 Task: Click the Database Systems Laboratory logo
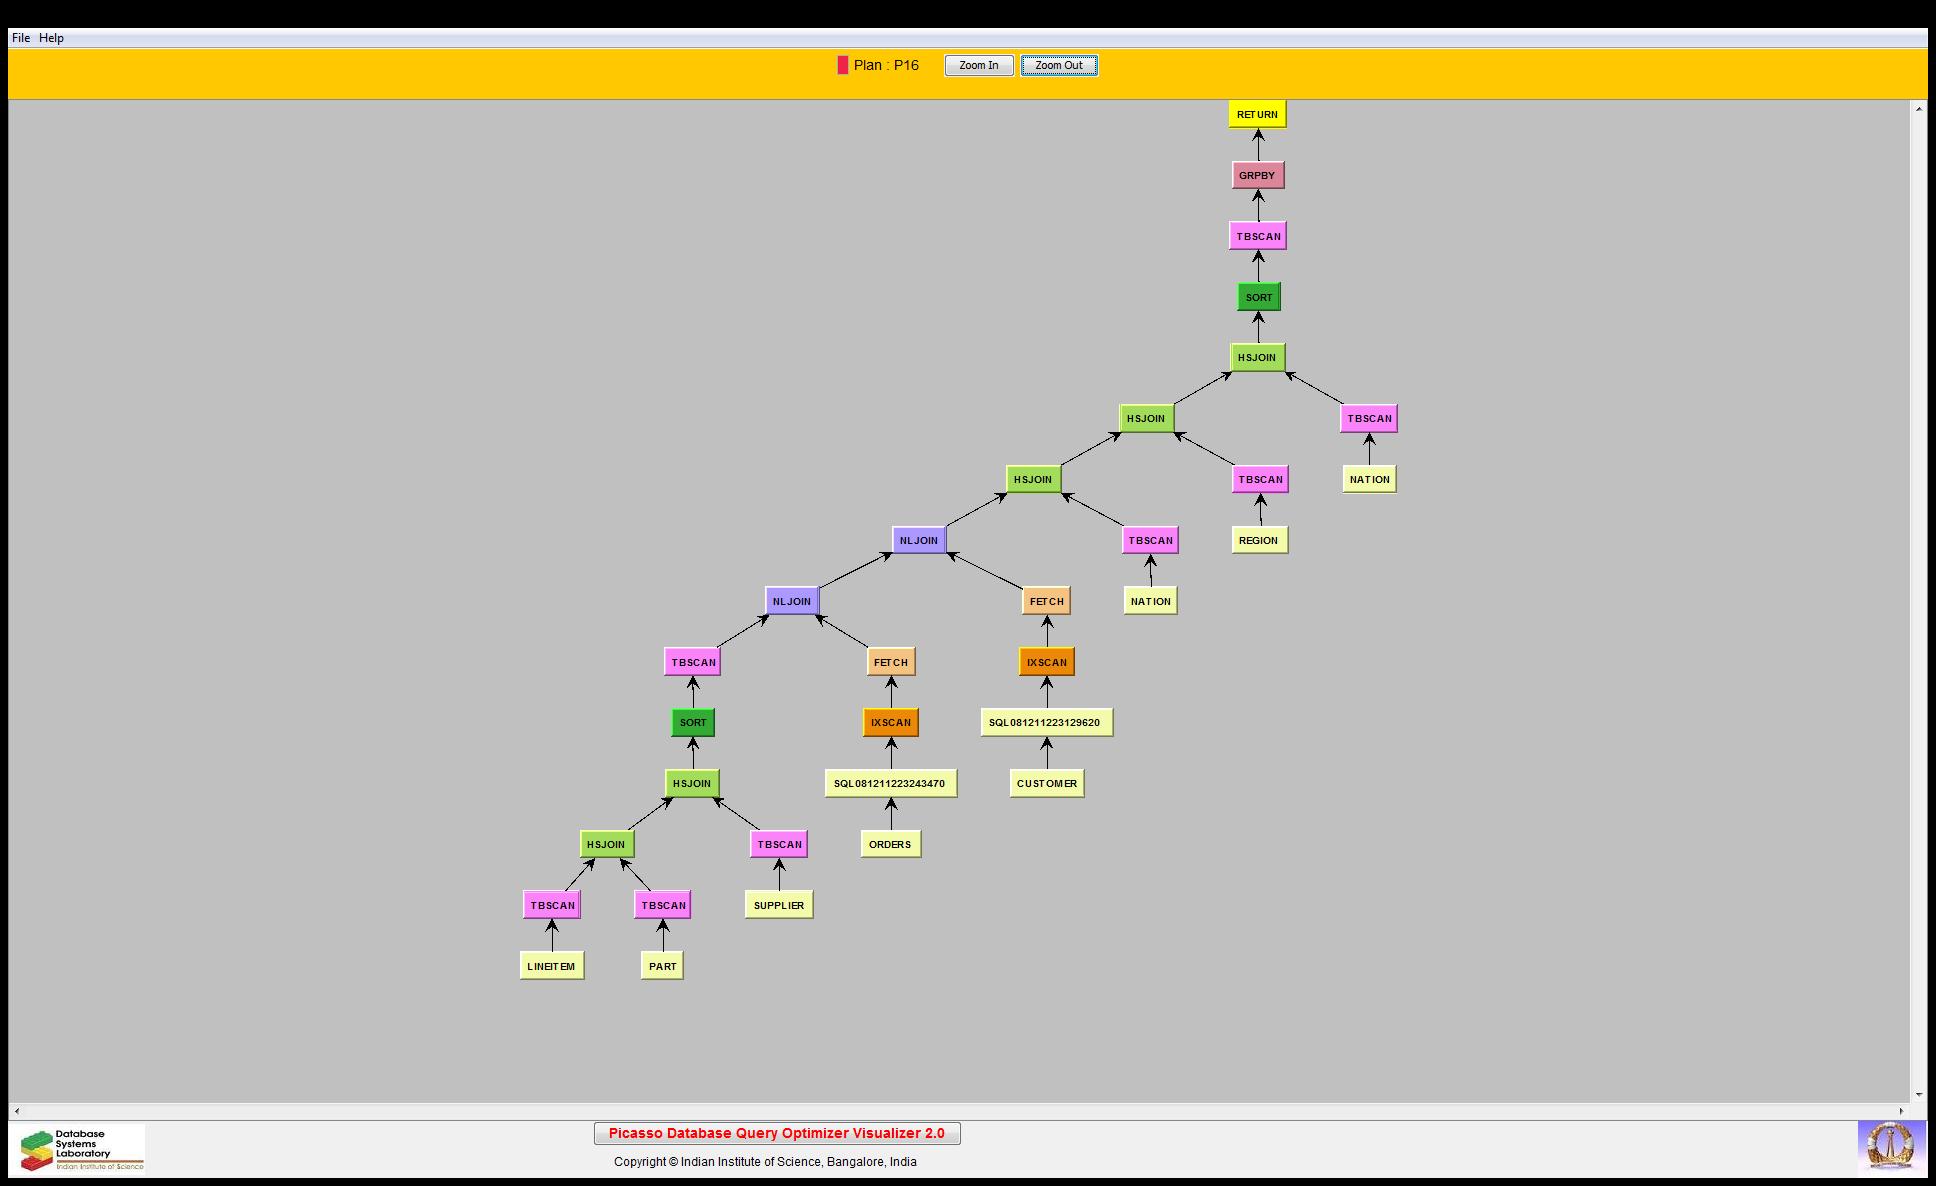click(x=82, y=1149)
